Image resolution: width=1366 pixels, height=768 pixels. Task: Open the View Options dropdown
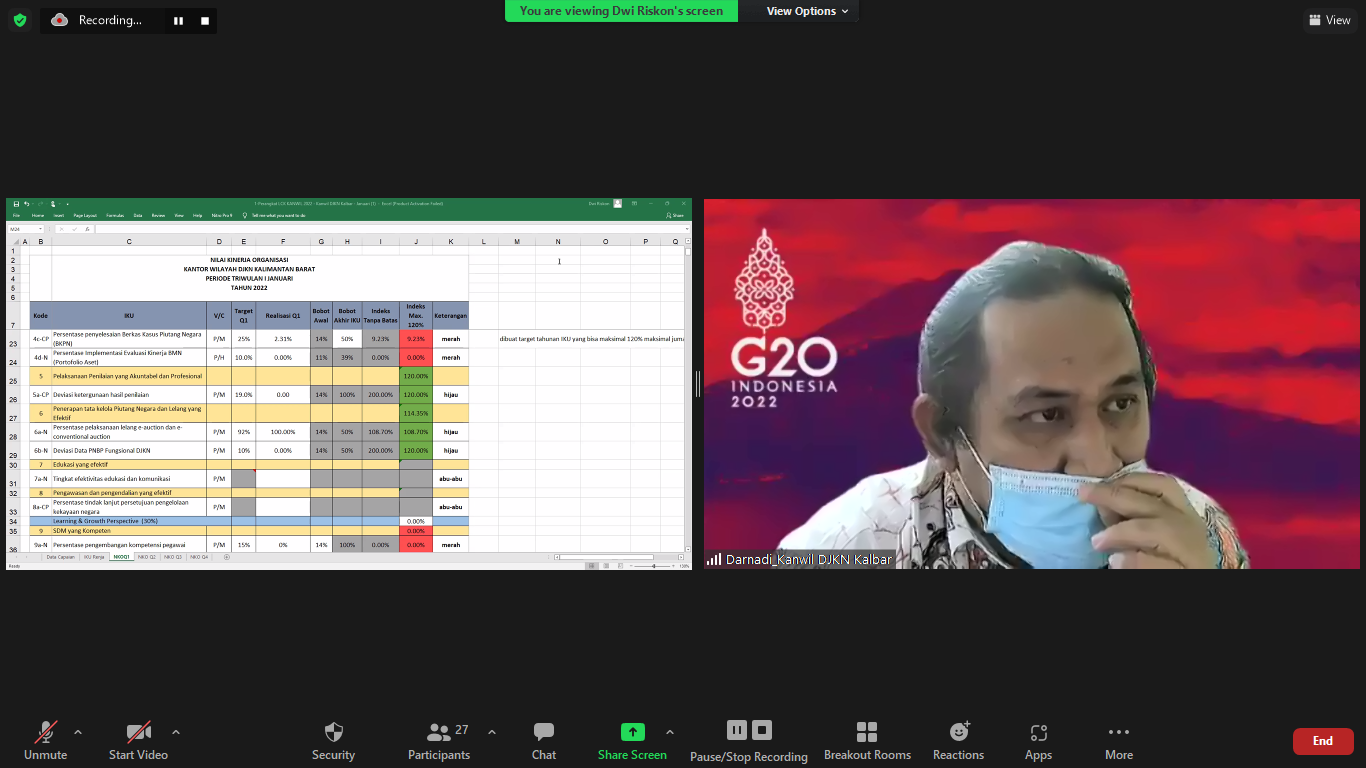pyautogui.click(x=807, y=11)
